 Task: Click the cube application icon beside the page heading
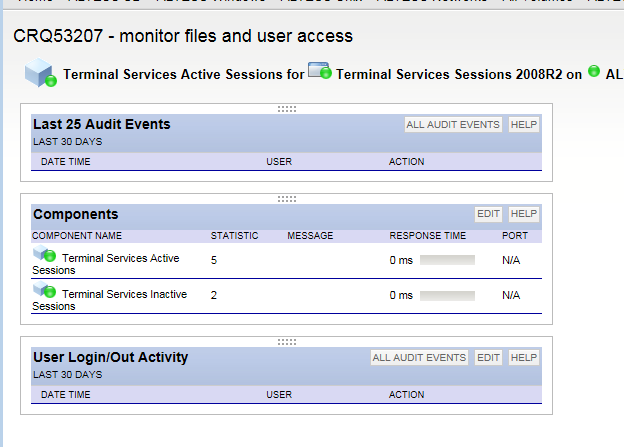(x=40, y=72)
